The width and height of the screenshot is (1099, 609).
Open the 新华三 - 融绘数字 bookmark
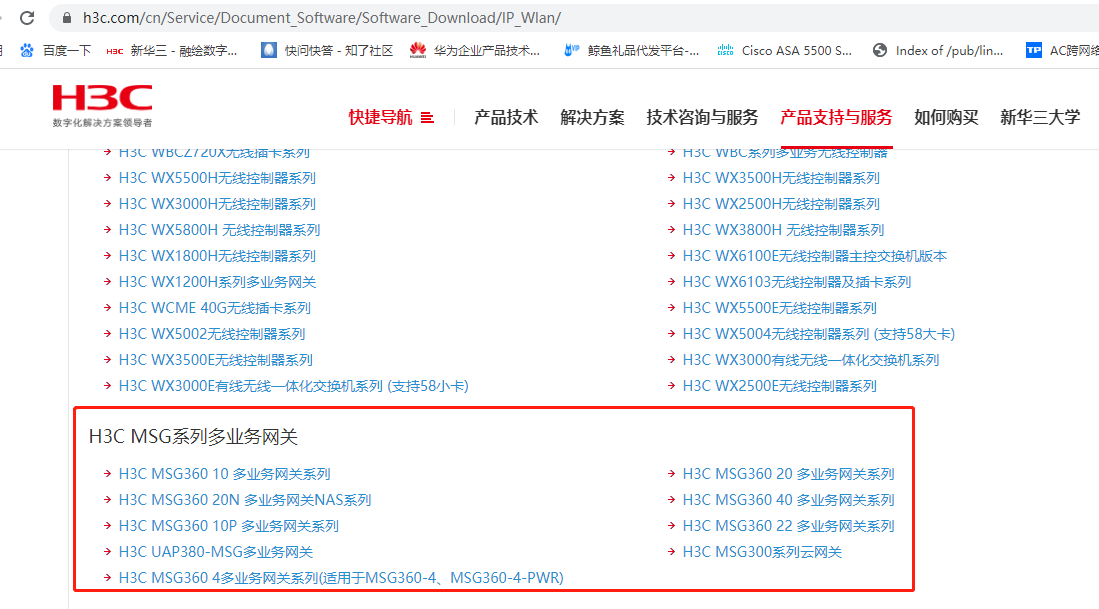click(x=172, y=50)
